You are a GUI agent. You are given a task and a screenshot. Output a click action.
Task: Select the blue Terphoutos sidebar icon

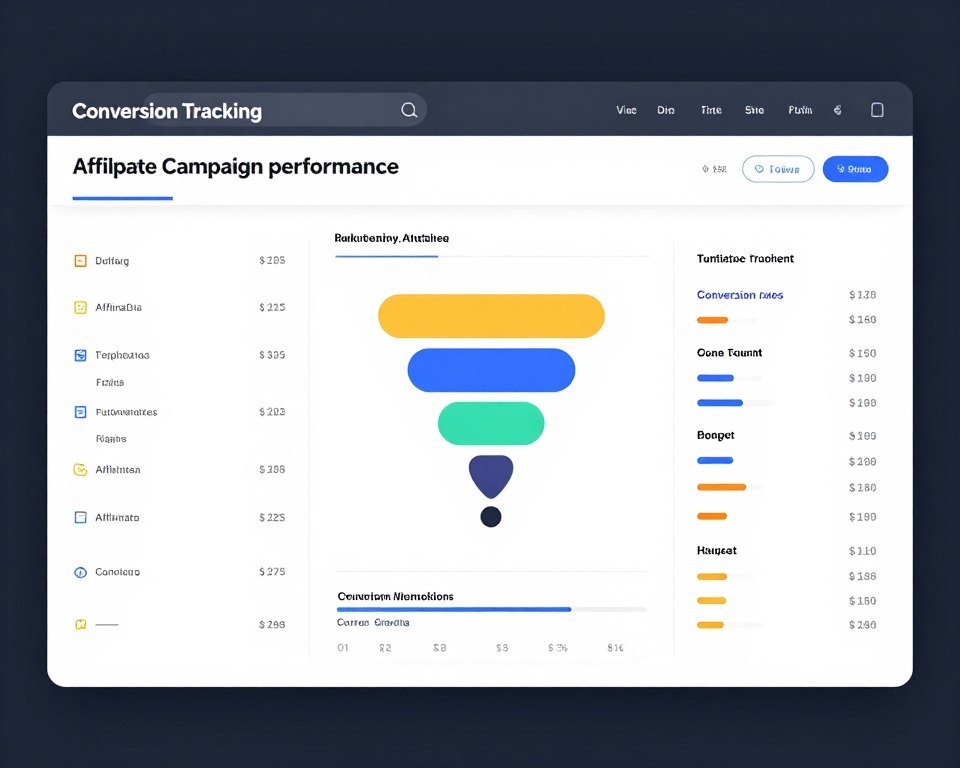click(79, 355)
